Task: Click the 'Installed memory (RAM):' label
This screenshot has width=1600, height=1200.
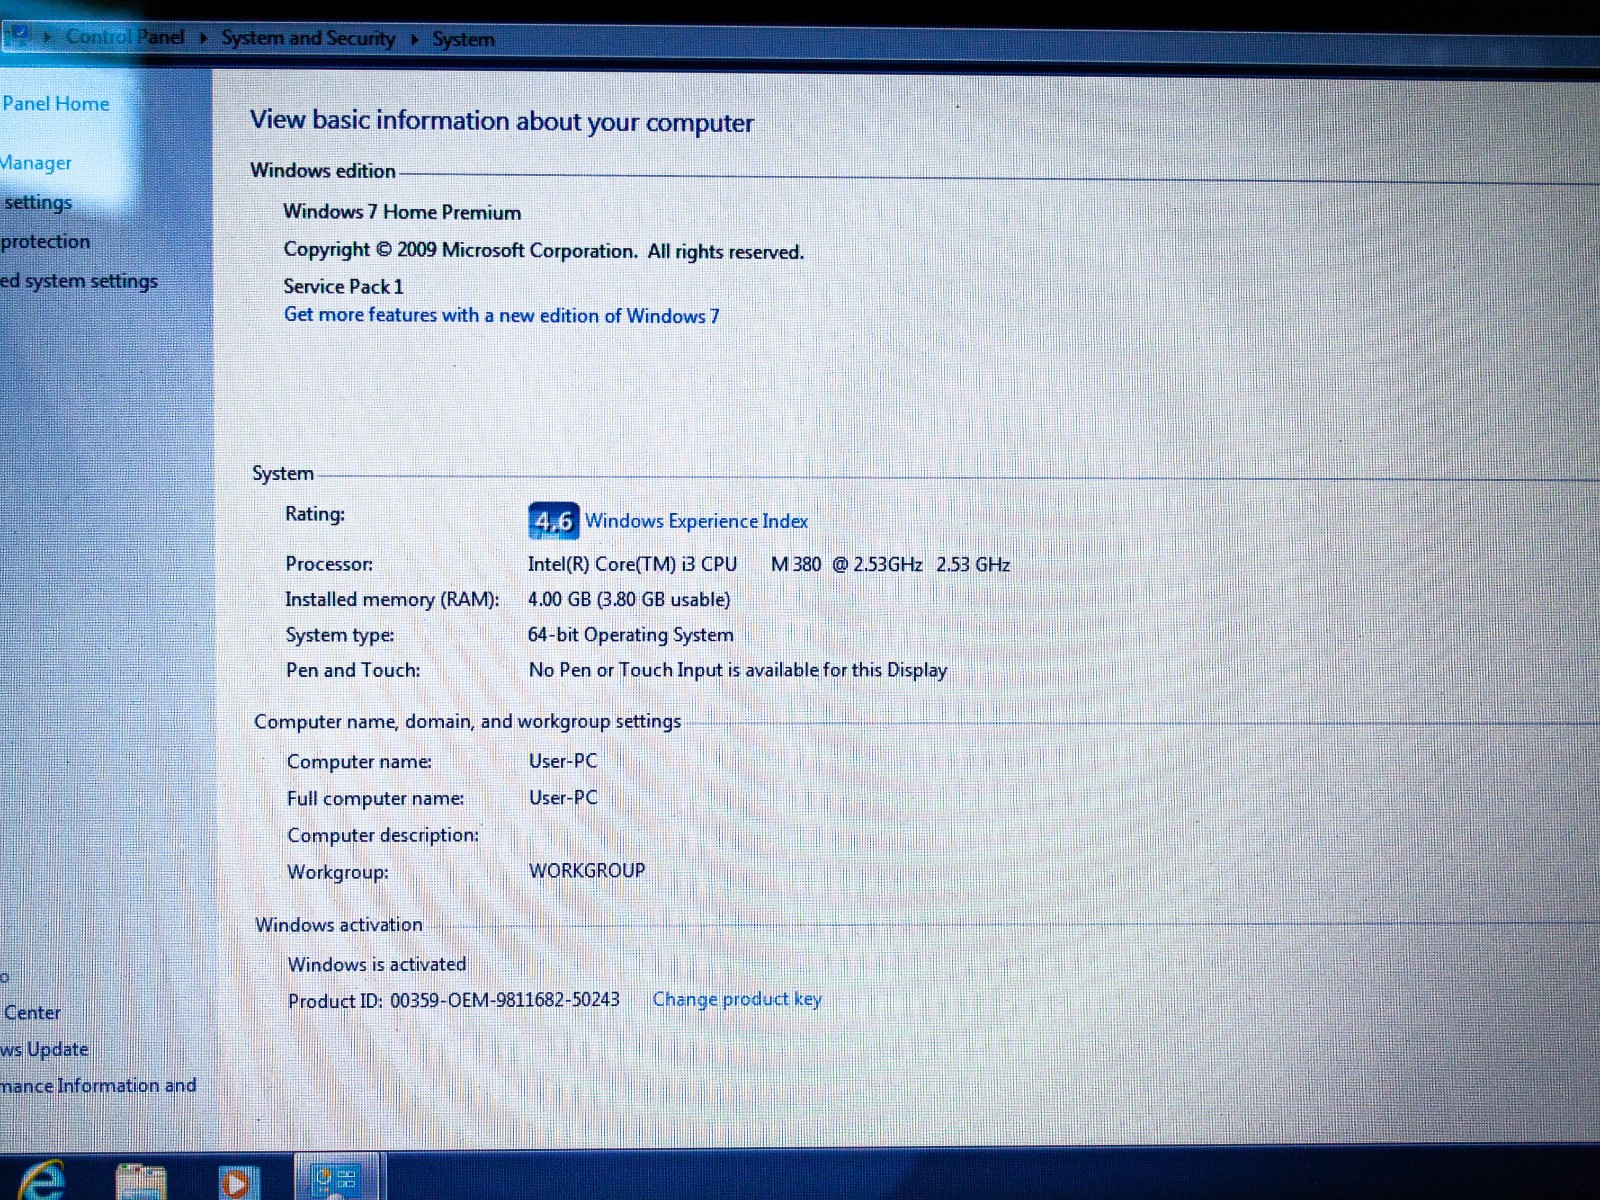Action: click(392, 599)
